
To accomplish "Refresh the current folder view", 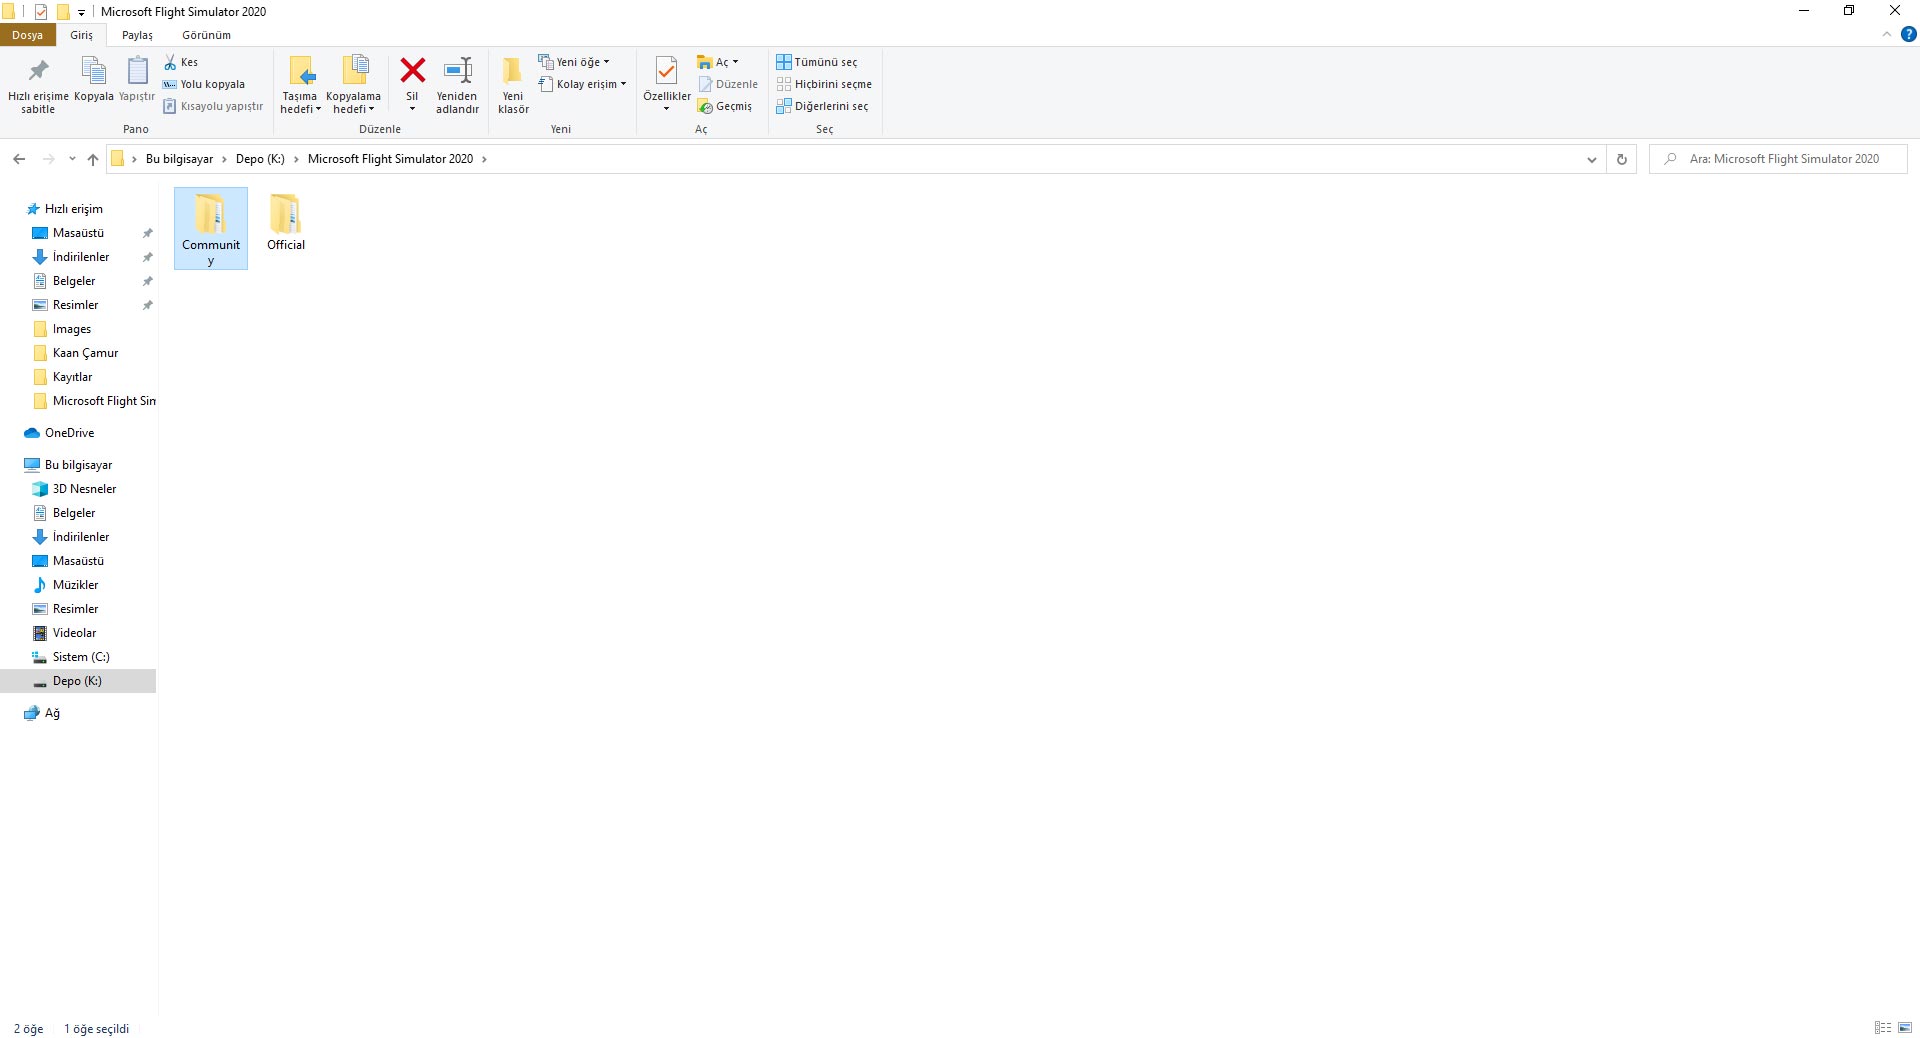I will tap(1621, 159).
